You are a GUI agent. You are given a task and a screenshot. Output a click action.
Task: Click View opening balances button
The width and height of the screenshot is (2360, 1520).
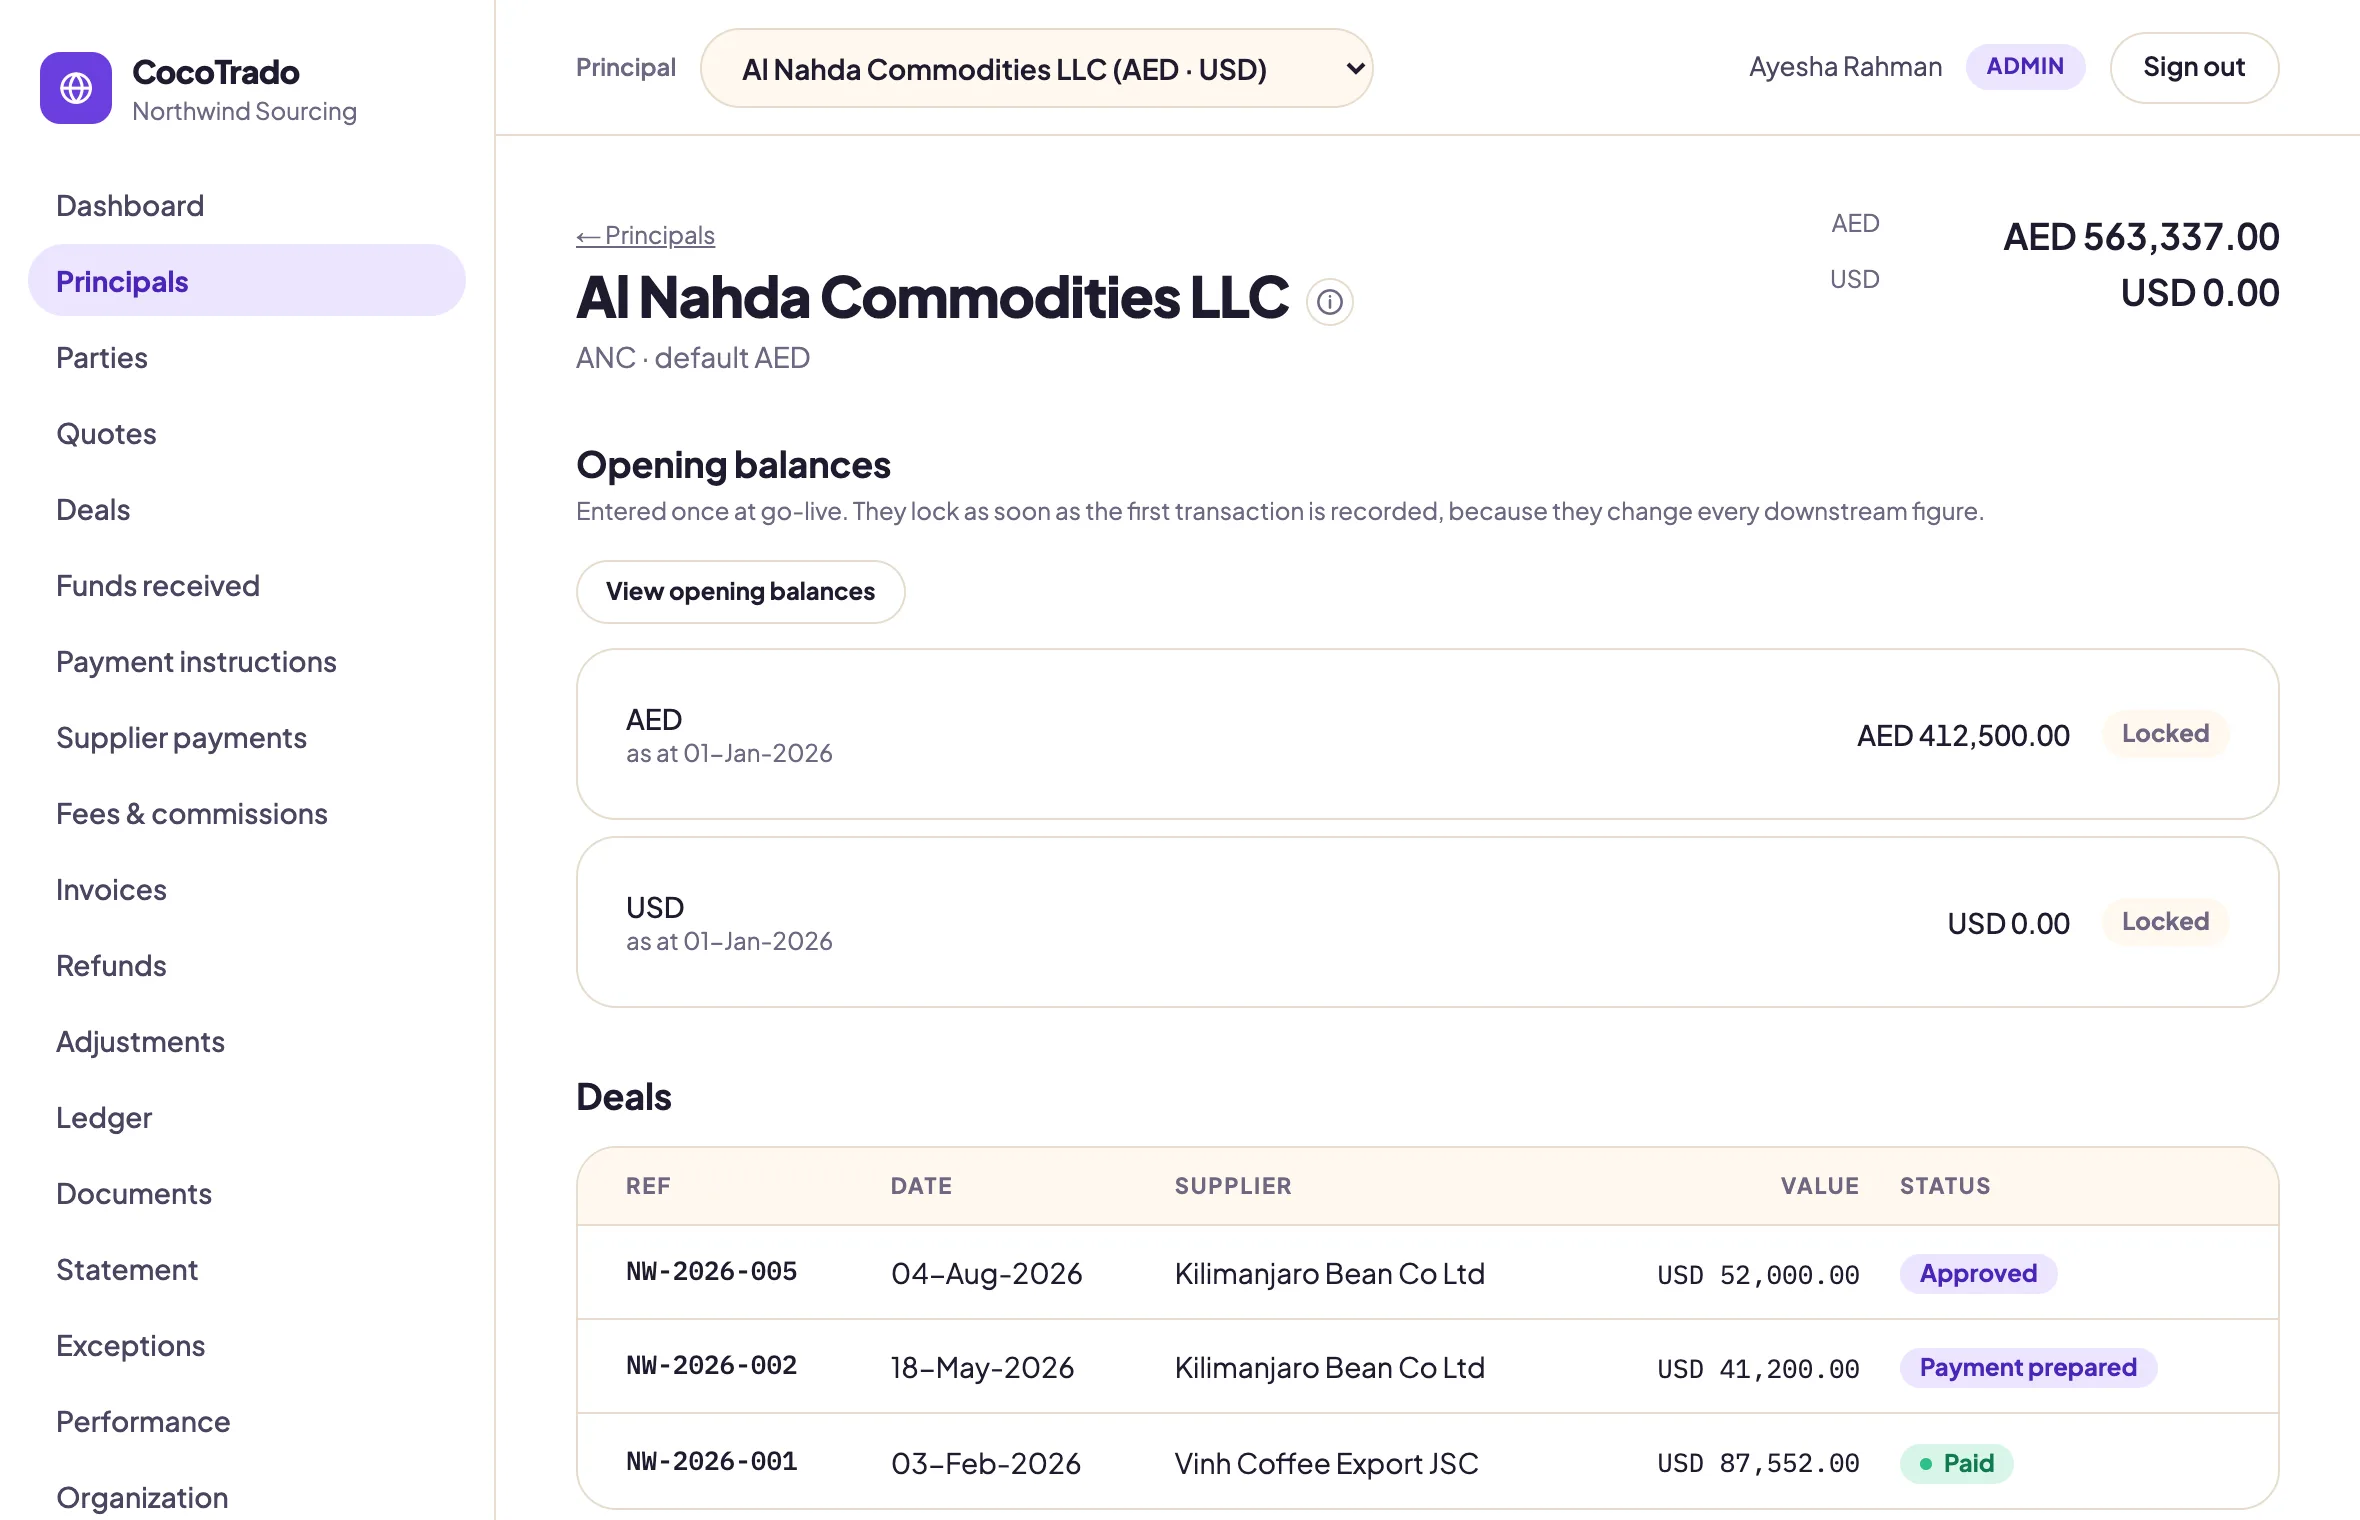coord(740,591)
